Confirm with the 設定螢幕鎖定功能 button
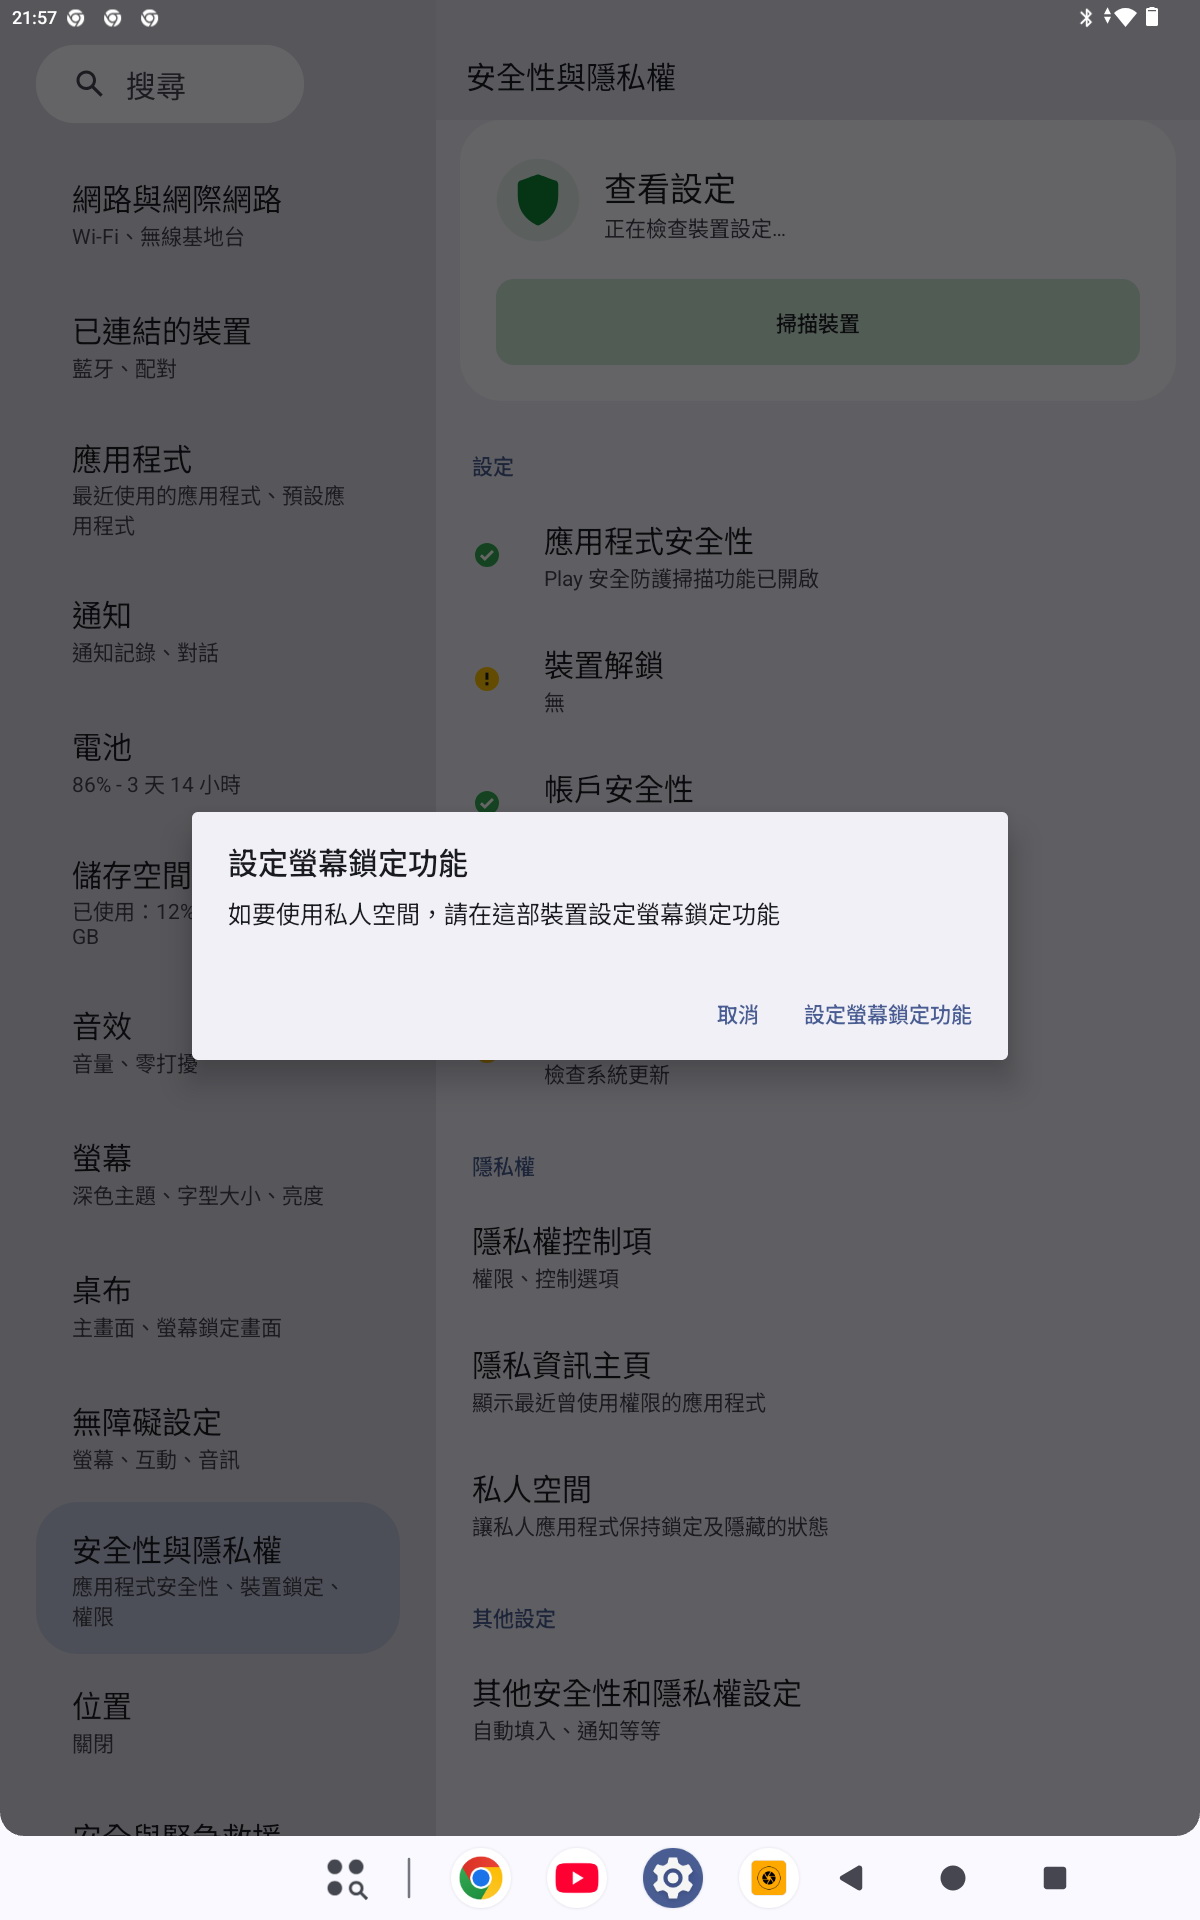 [x=888, y=1015]
